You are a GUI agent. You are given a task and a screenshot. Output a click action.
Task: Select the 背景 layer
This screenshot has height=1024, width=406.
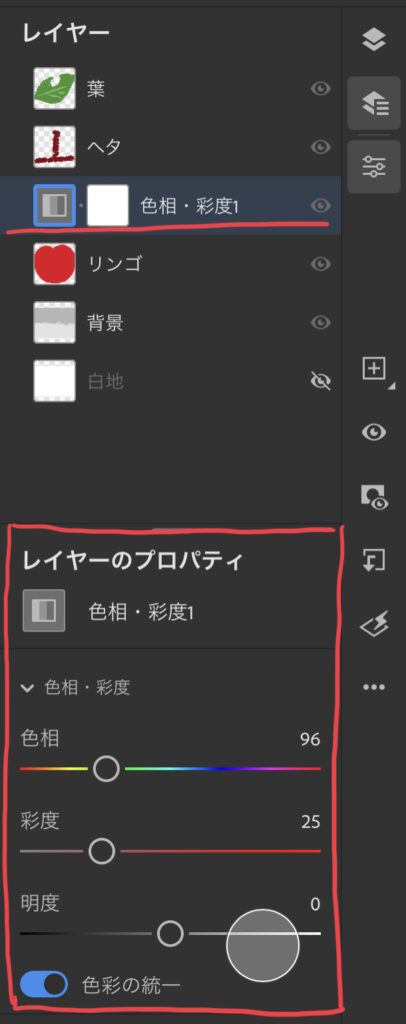point(170,323)
